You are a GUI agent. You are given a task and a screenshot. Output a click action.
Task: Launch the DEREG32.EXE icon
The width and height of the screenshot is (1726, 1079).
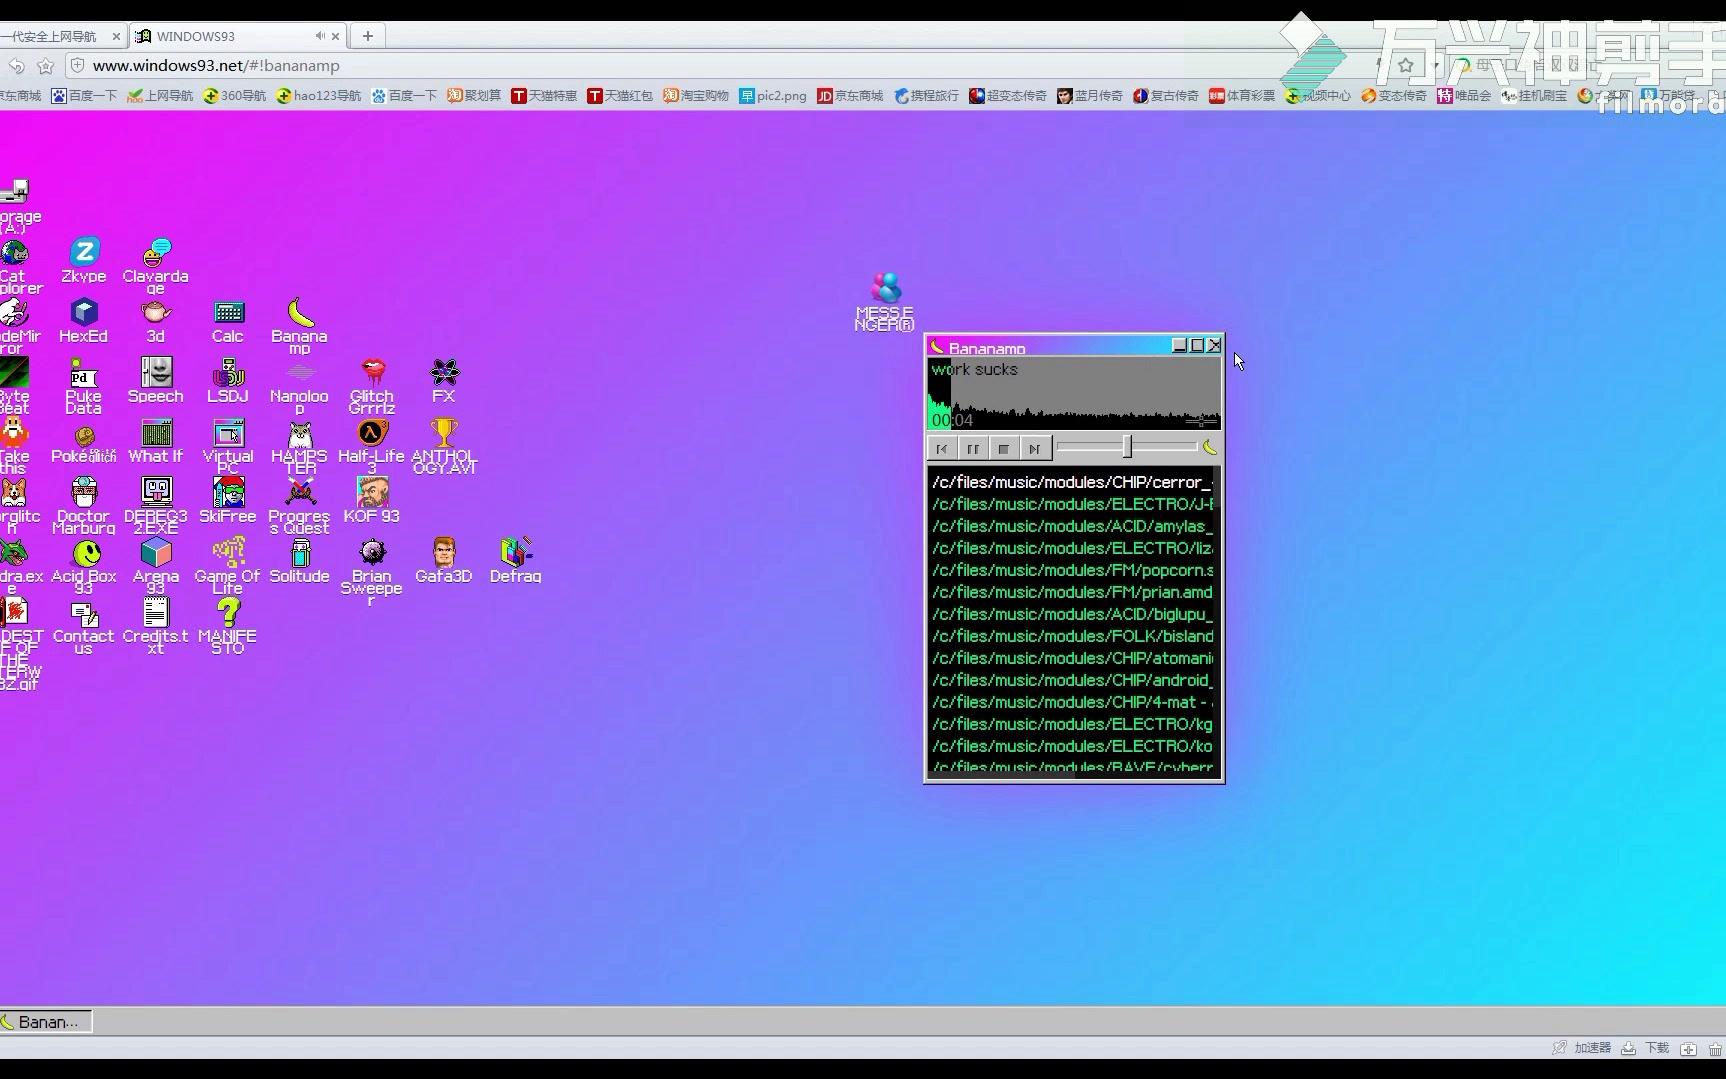(x=156, y=505)
